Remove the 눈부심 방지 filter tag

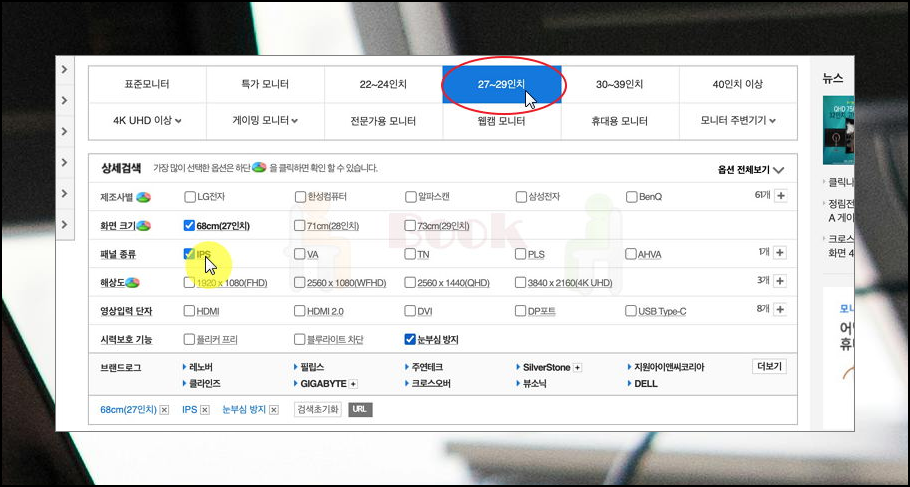274,410
